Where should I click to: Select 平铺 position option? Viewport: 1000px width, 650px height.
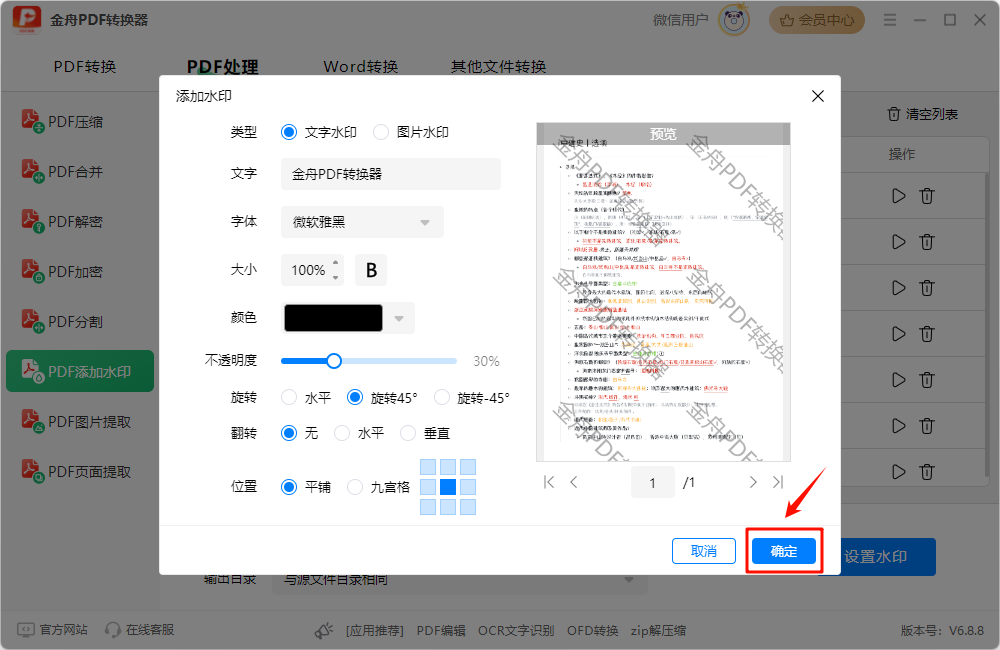tap(306, 487)
